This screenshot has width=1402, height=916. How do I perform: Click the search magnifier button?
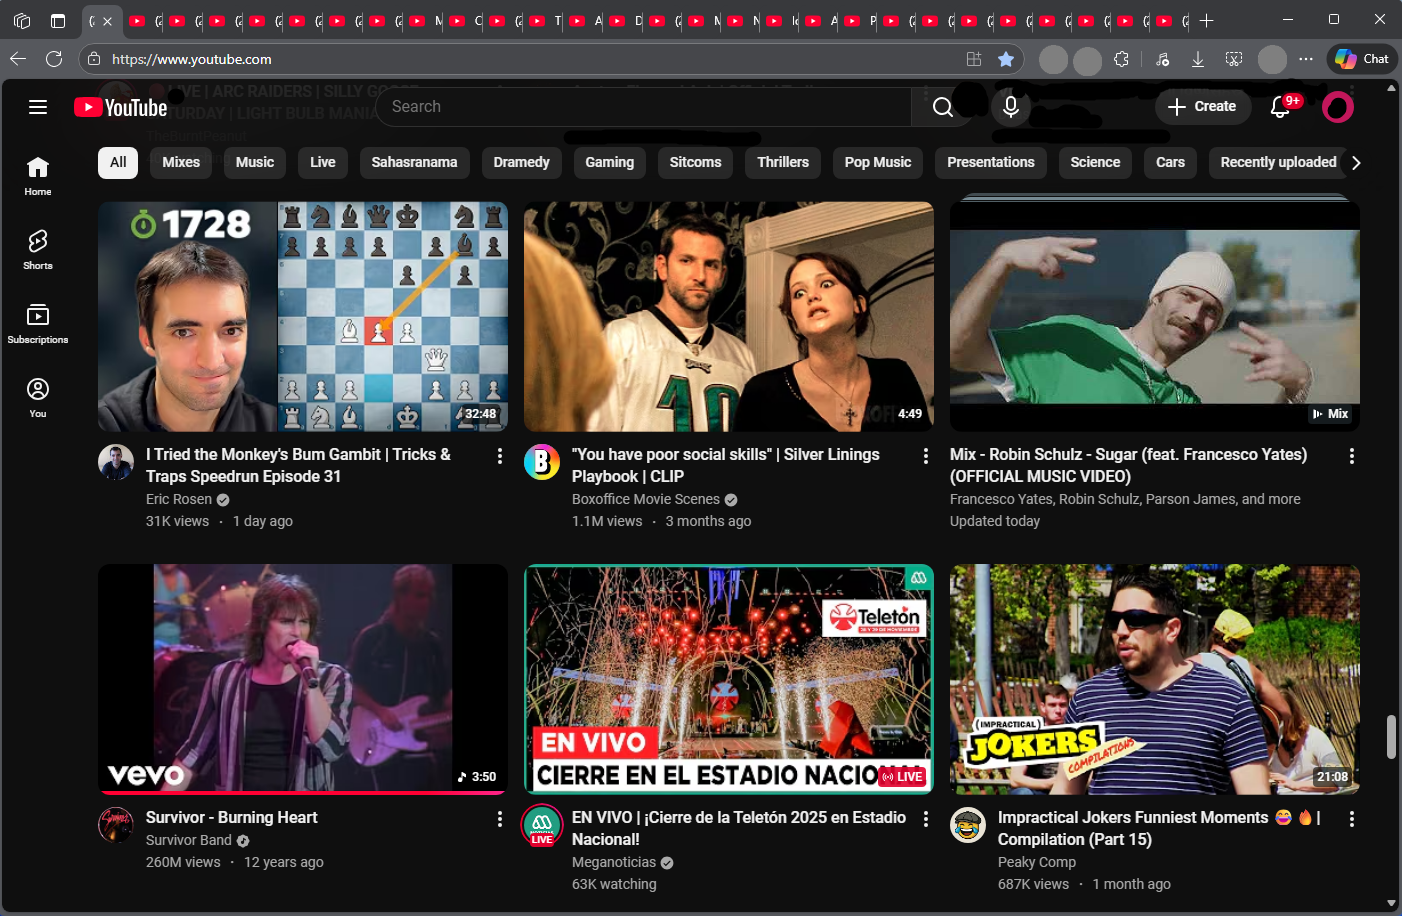click(x=942, y=107)
